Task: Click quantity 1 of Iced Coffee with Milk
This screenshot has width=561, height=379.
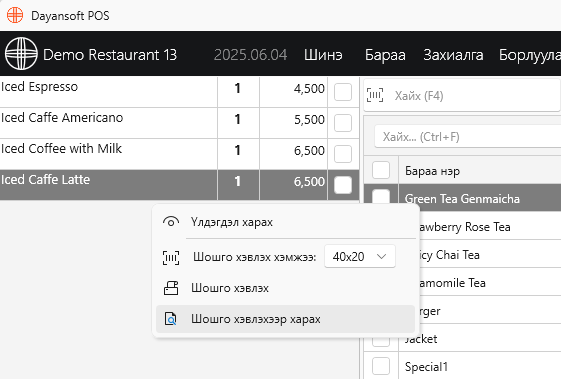Action: (x=238, y=150)
